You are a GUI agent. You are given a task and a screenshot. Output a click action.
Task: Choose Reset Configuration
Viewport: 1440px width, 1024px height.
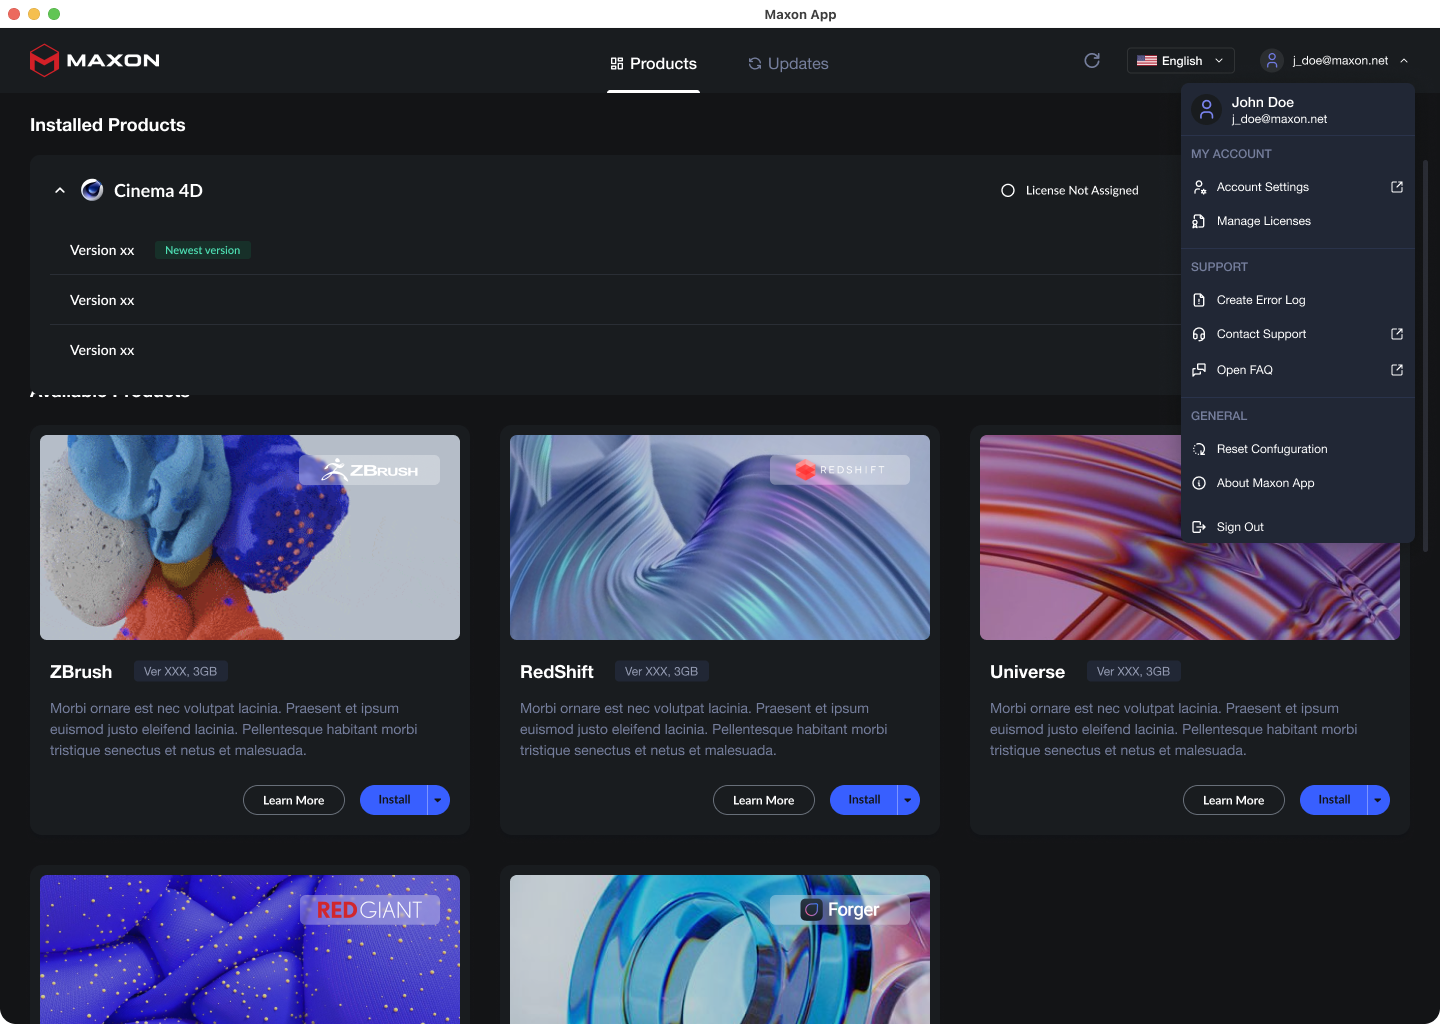[1298, 449]
